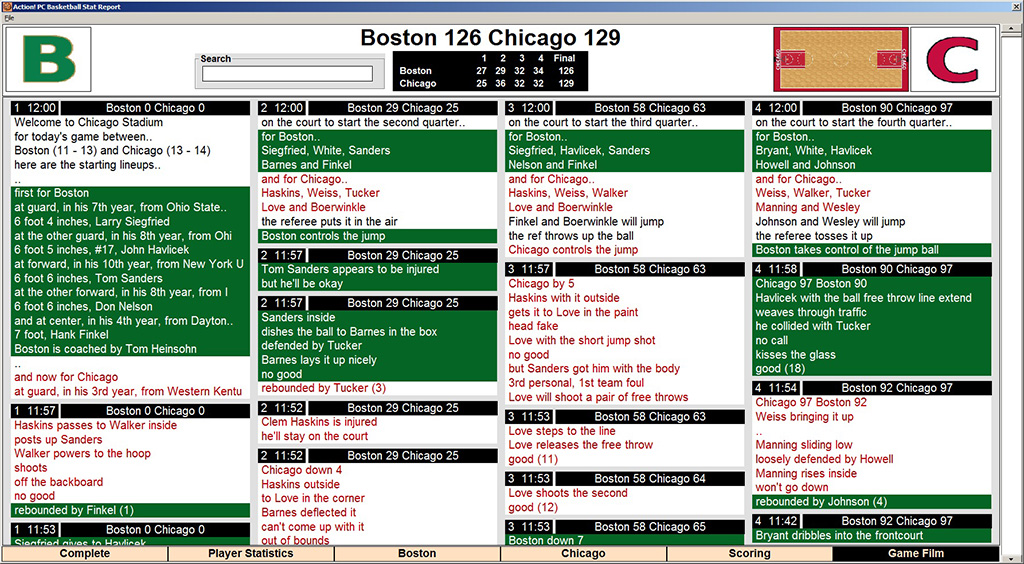Select the 4 11:54 Boston 92 Chicago 97 header
Screen dimensions: 1024x564
click(871, 388)
